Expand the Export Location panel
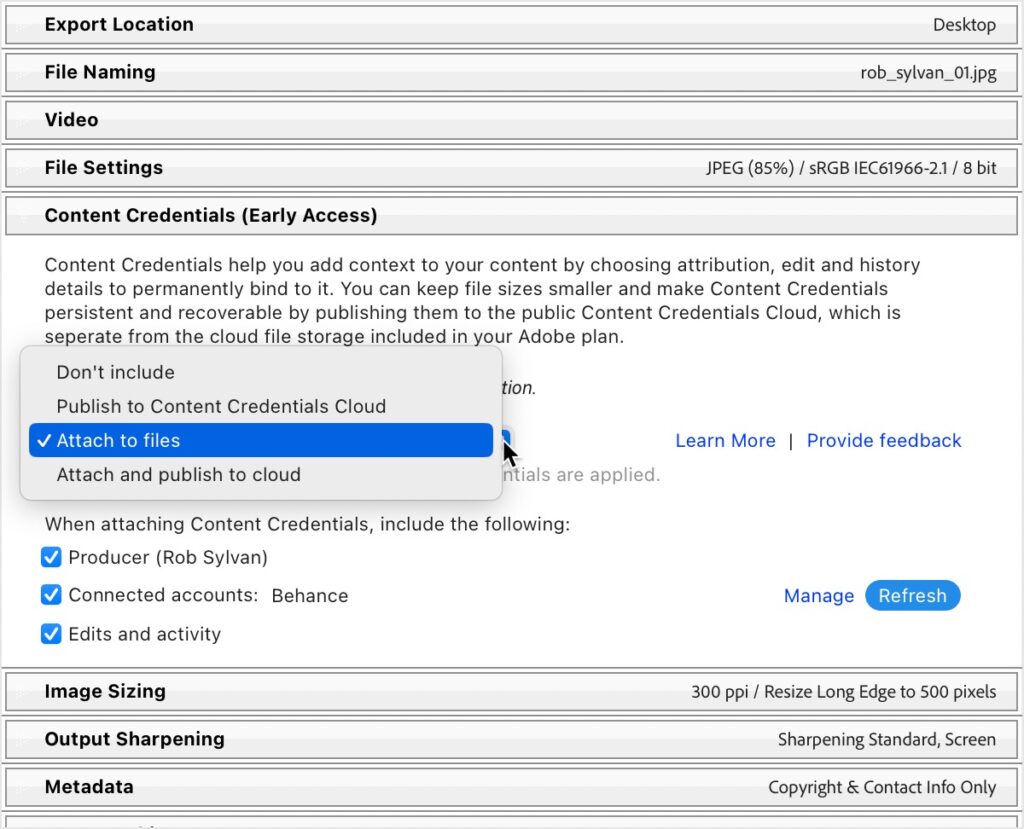1024x829 pixels. tap(511, 25)
